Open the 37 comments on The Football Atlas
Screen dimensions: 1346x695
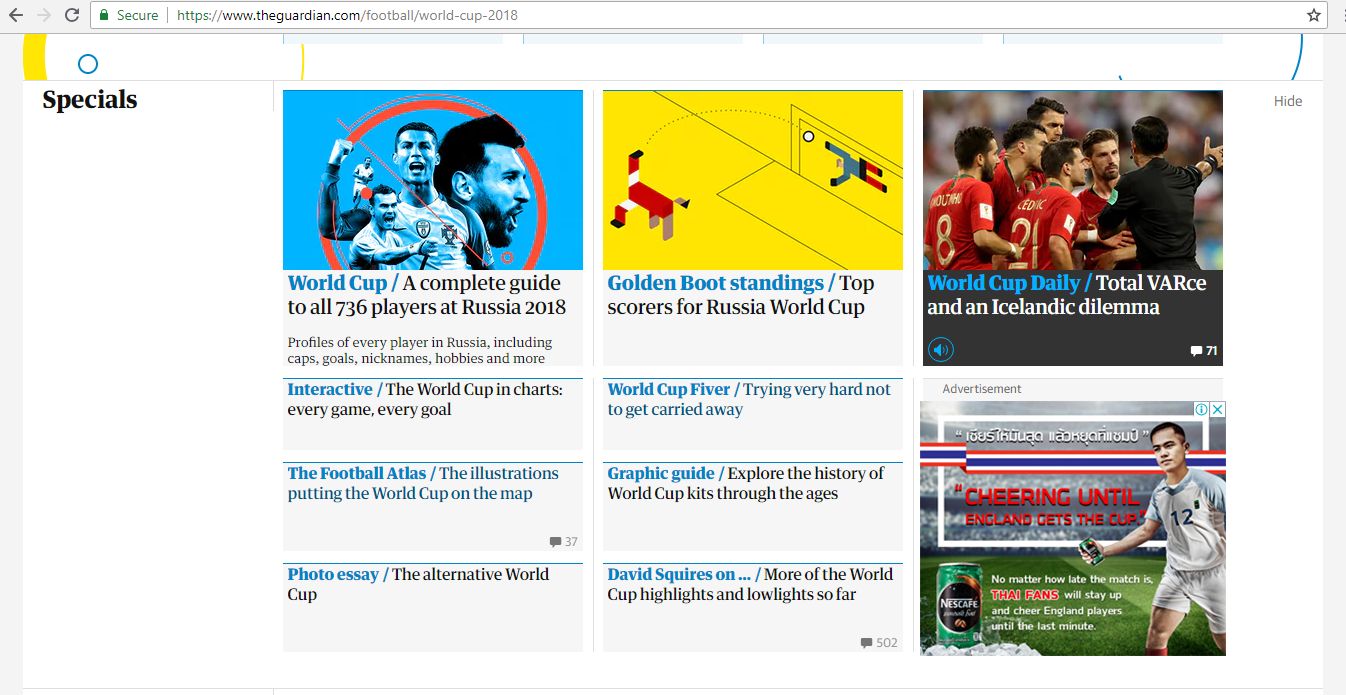(x=563, y=542)
